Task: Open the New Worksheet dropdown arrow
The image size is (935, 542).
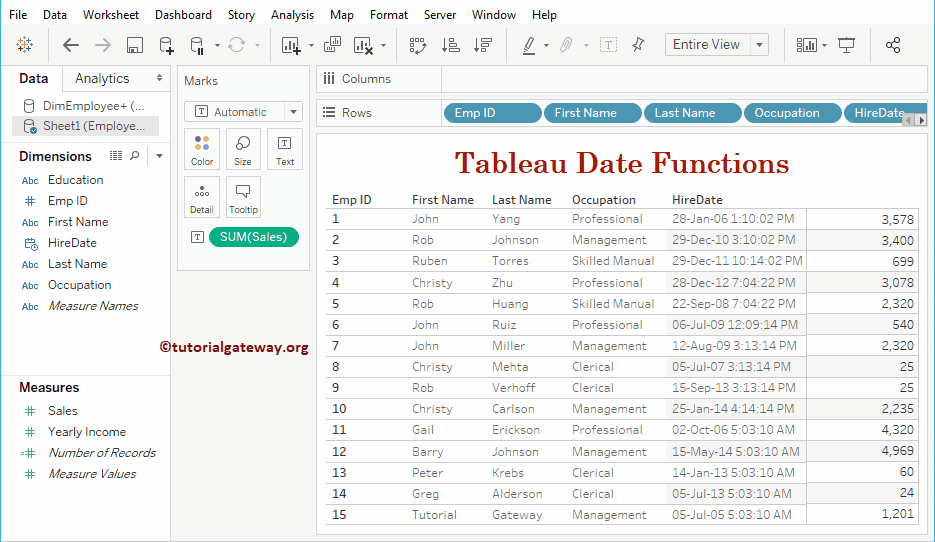Action: (311, 45)
